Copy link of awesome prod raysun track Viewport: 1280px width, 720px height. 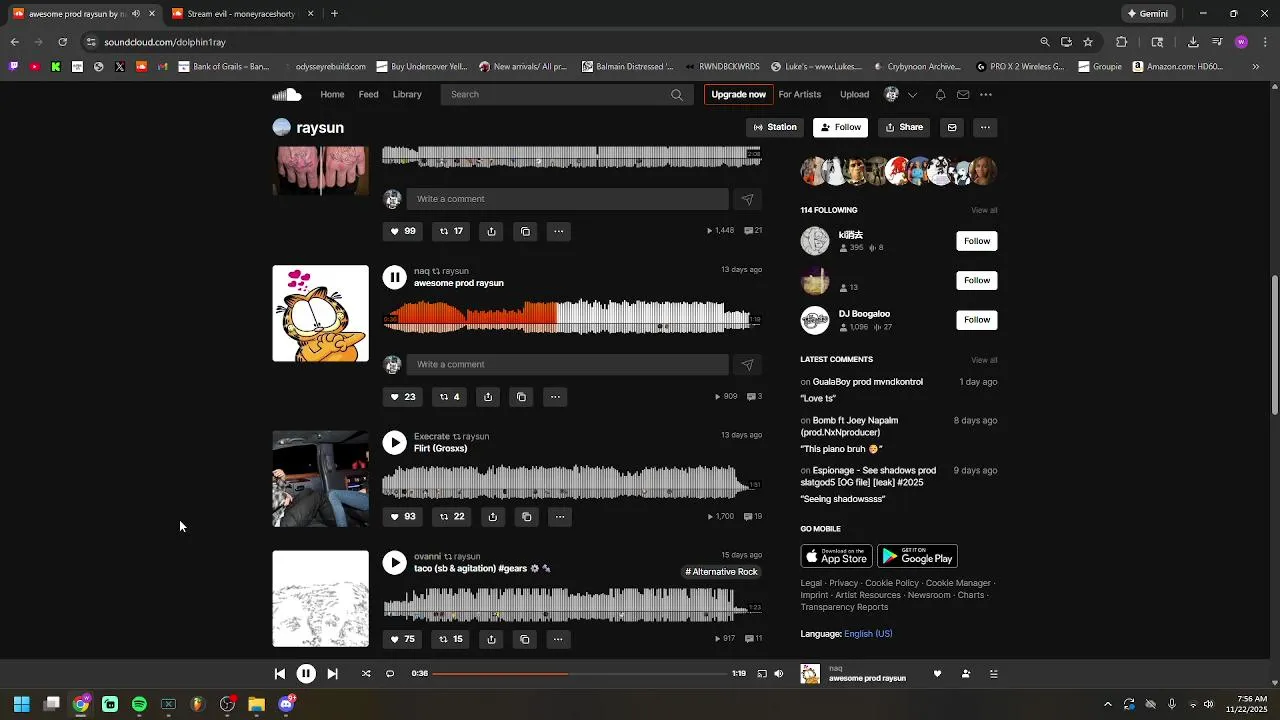(x=521, y=397)
